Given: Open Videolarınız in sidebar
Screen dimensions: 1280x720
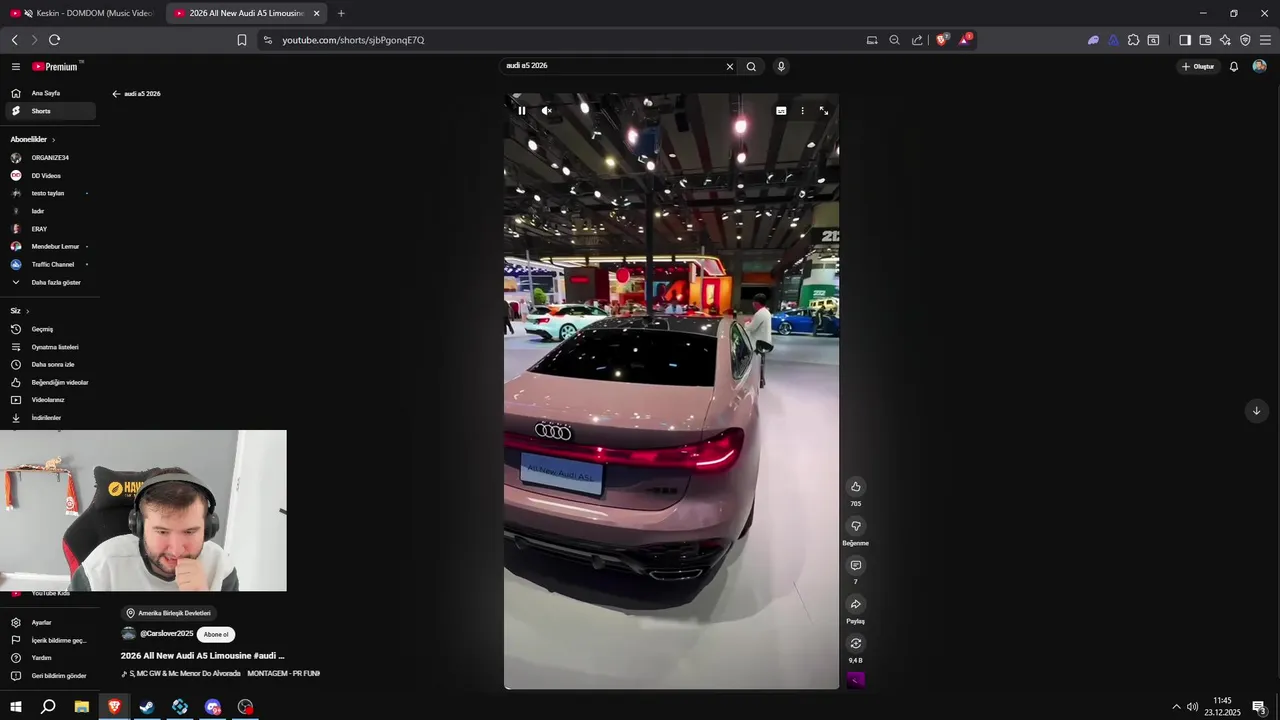Looking at the screenshot, I should click(48, 400).
